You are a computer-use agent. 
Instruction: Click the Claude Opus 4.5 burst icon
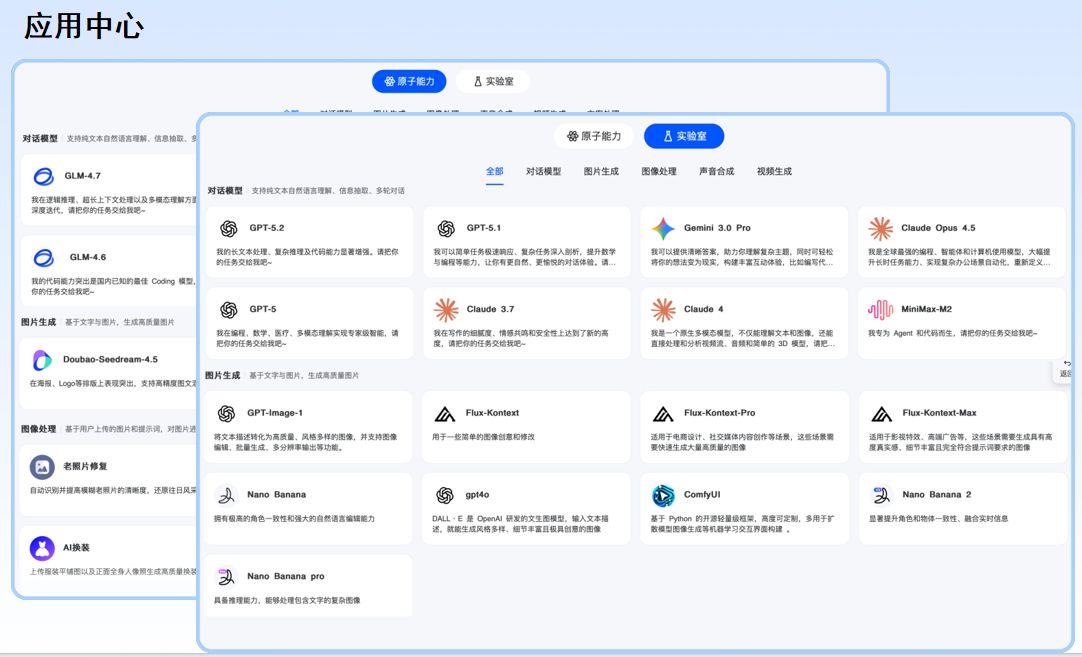point(881,228)
